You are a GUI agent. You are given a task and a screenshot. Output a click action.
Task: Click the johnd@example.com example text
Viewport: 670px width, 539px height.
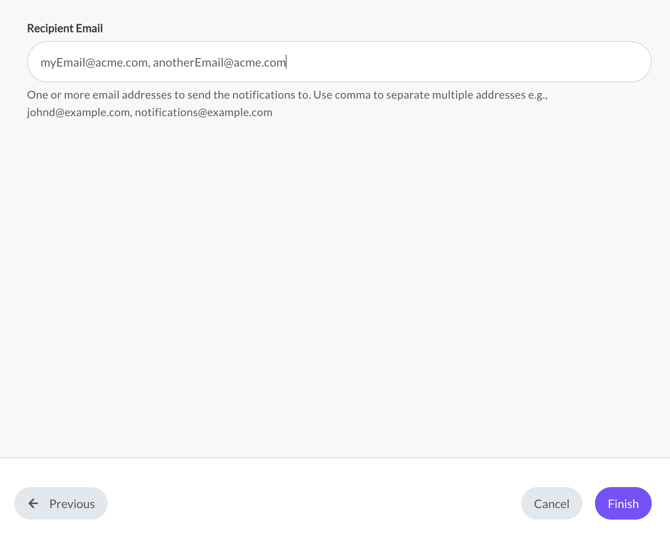coord(78,112)
